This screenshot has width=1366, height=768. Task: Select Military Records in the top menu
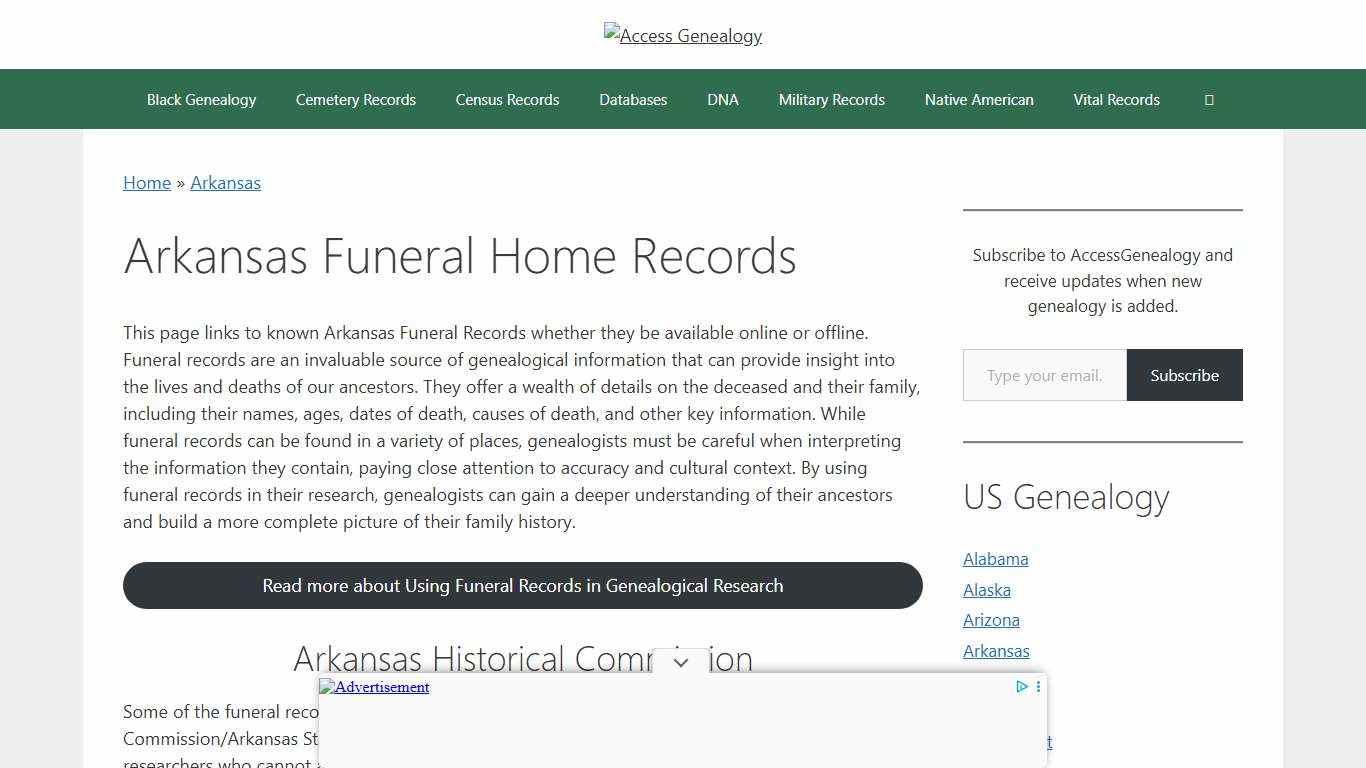coord(831,99)
